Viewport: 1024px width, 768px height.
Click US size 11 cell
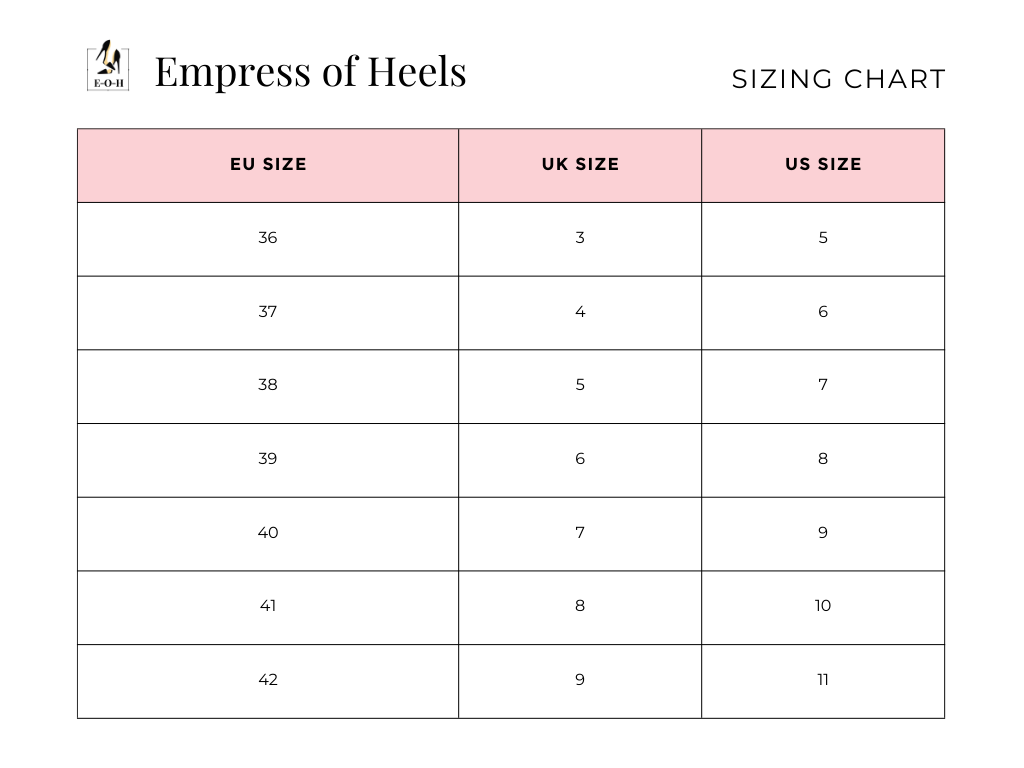click(823, 680)
